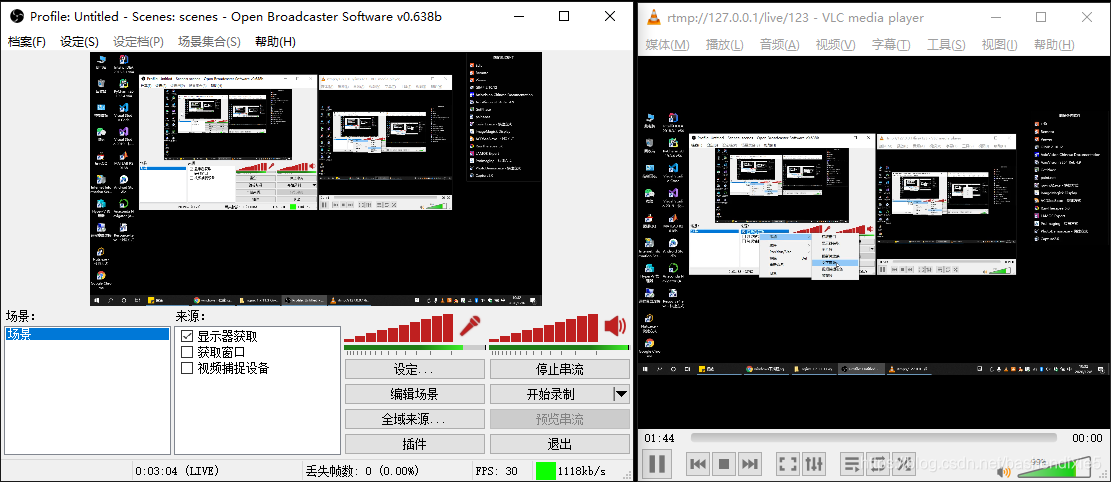Image resolution: width=1111 pixels, height=482 pixels.
Task: Expand the 开始录制 dropdown arrow
Action: (x=621, y=394)
